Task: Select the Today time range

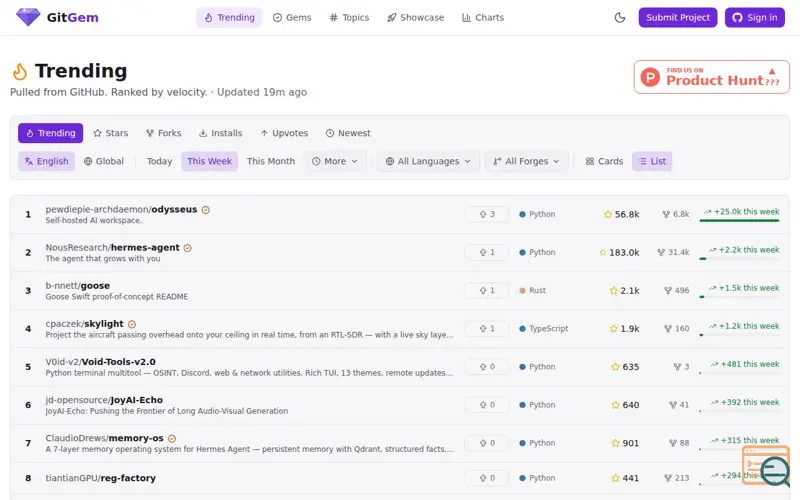Action: [x=159, y=161]
